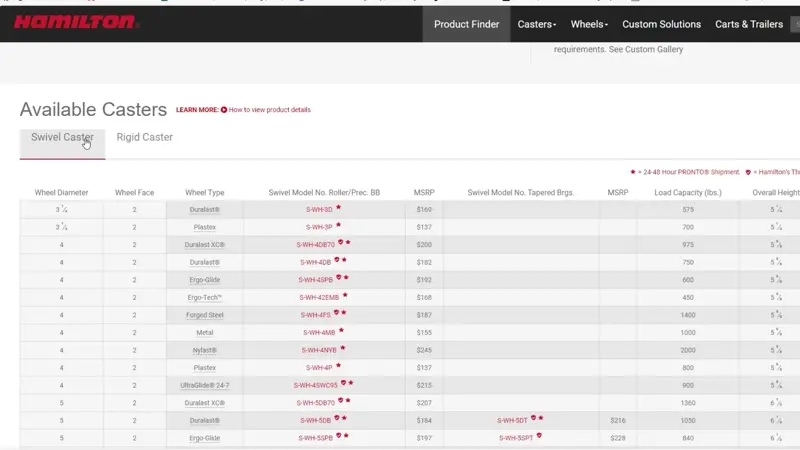Open model S-WH-42EMB link
Image resolution: width=800 pixels, height=450 pixels.
(319, 297)
